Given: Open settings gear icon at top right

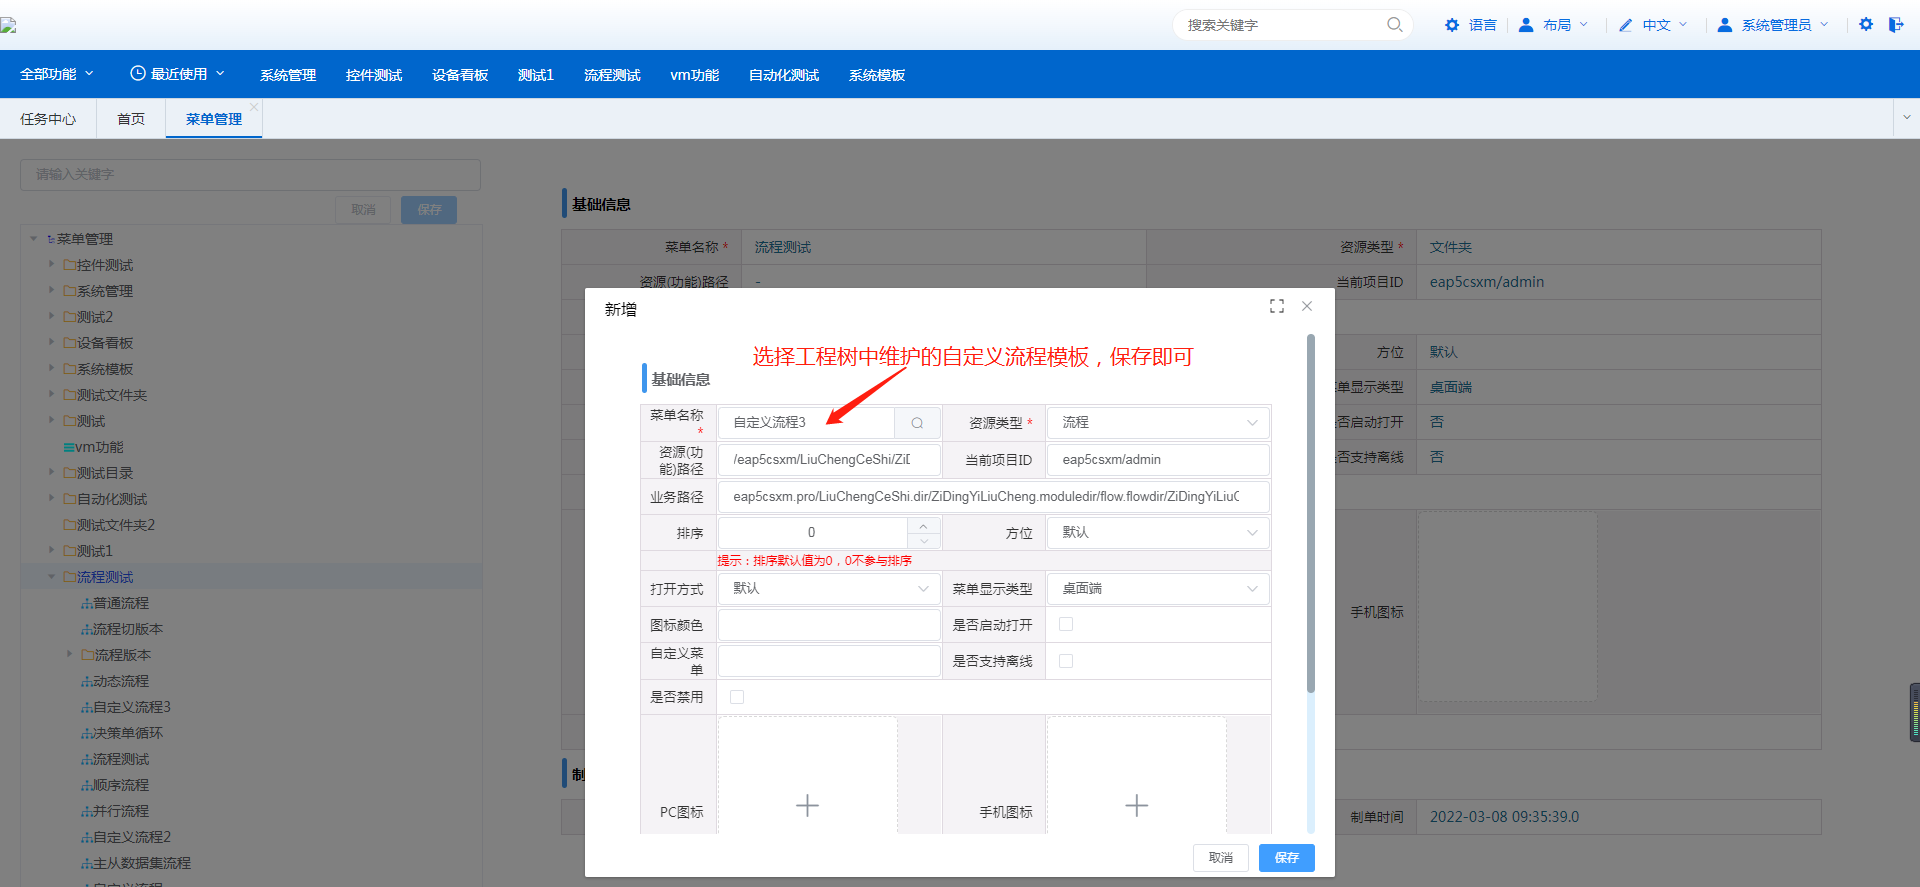Looking at the screenshot, I should (x=1866, y=25).
